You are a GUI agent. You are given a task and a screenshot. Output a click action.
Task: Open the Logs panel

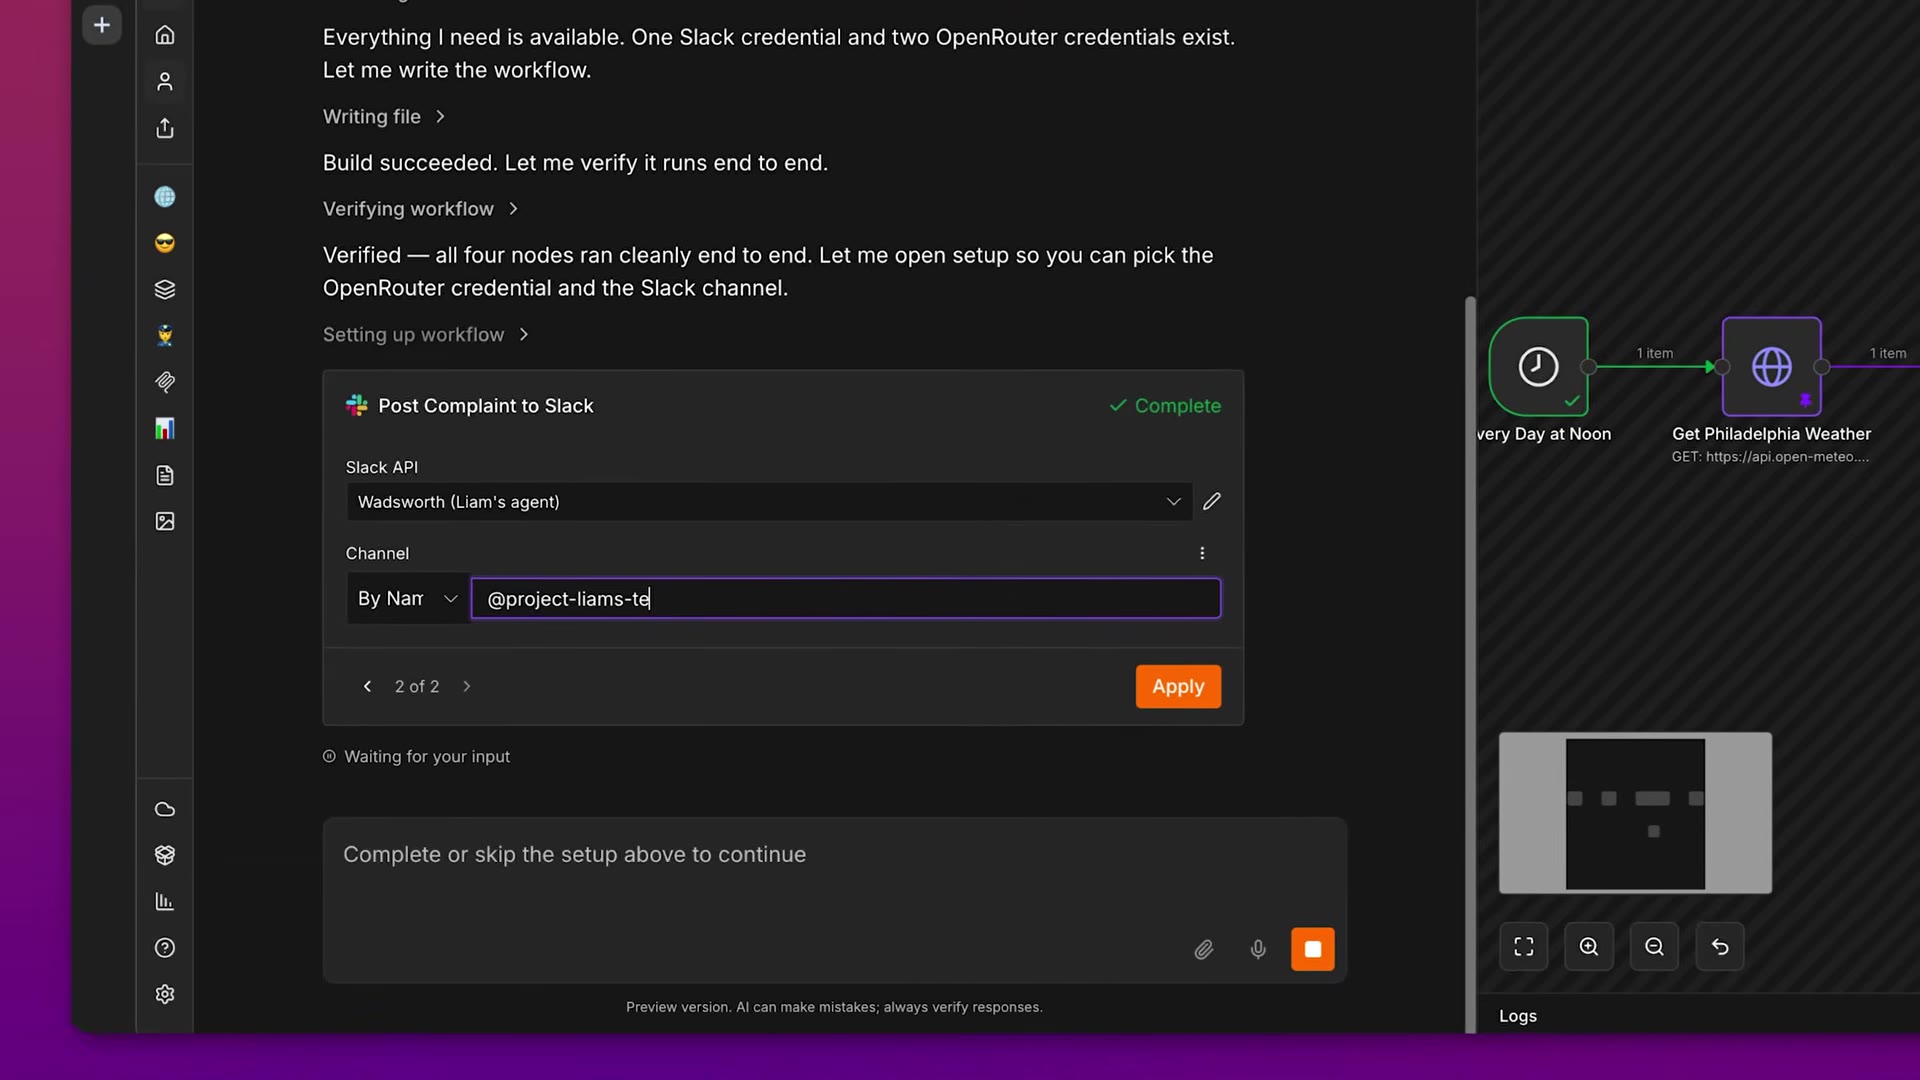[1518, 1016]
